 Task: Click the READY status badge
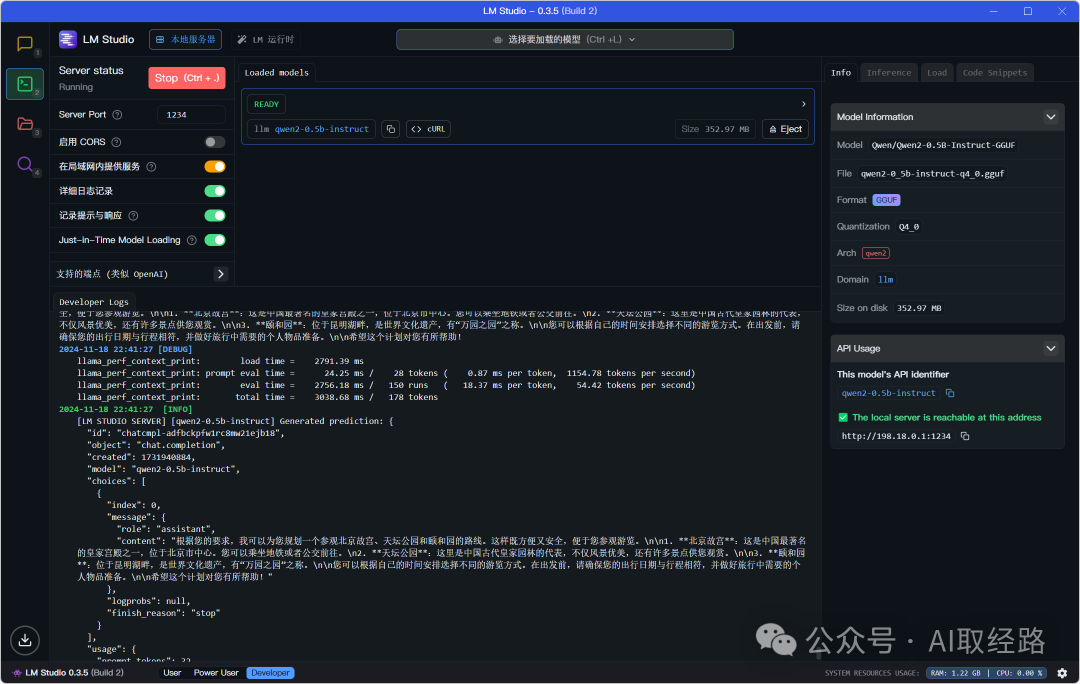pyautogui.click(x=267, y=104)
